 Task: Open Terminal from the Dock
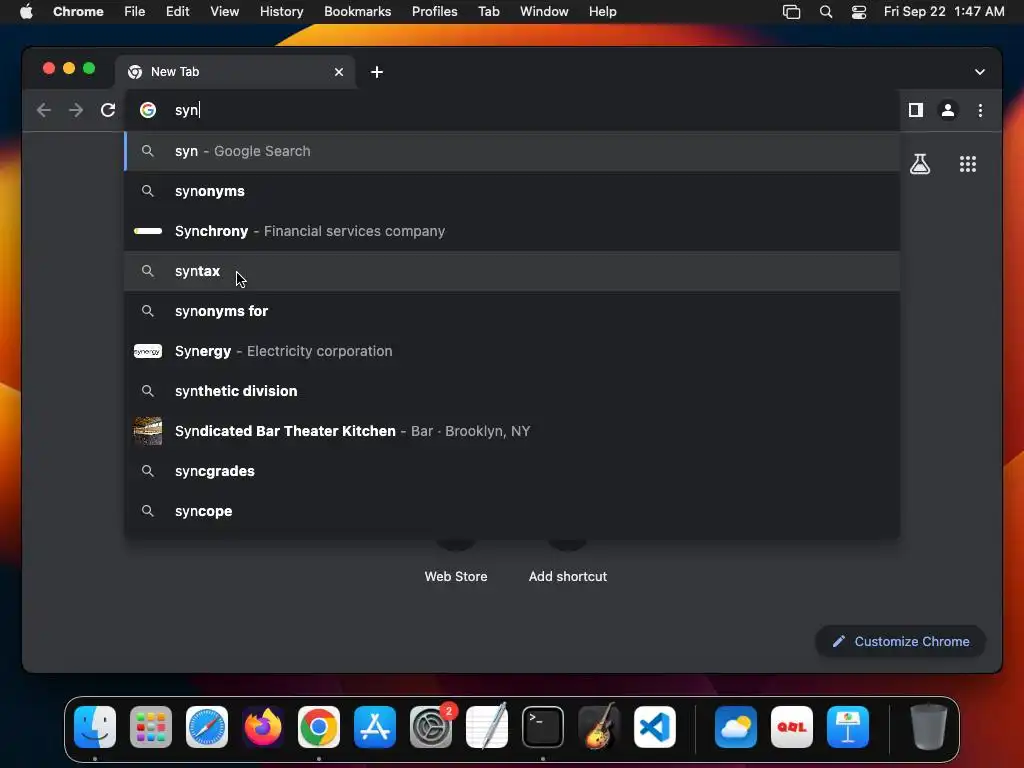(543, 727)
